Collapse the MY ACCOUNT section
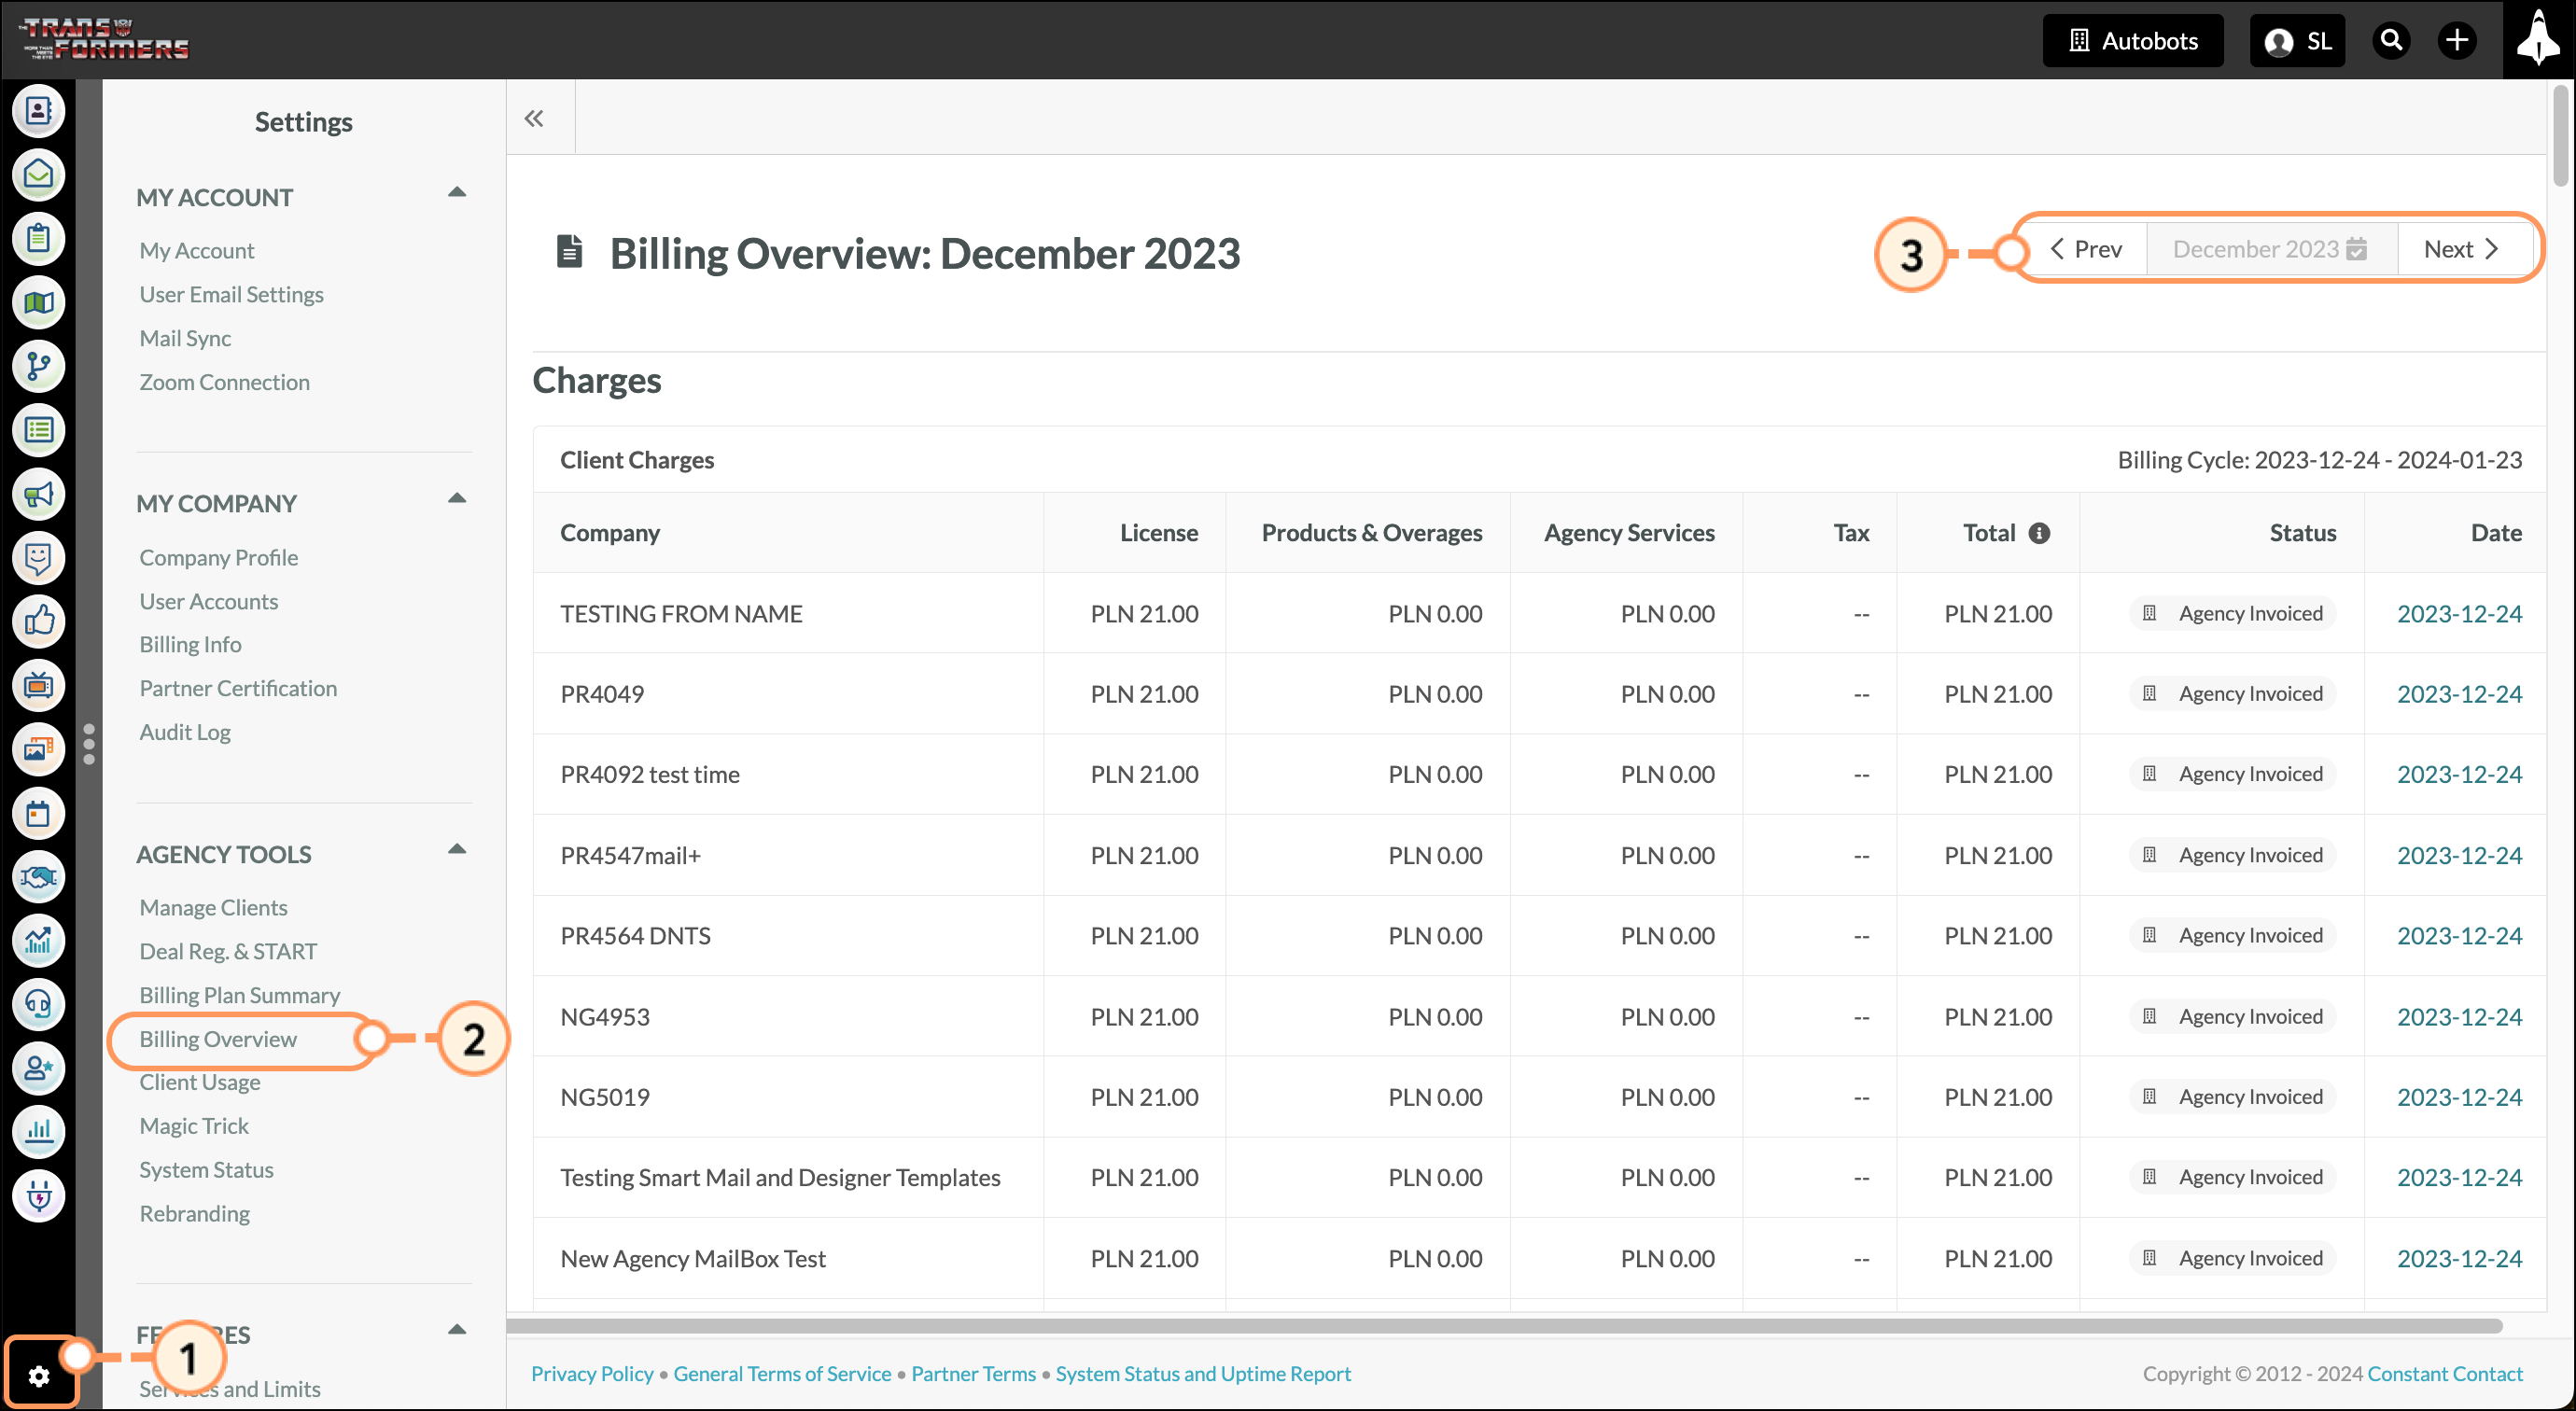Image resolution: width=2576 pixels, height=1411 pixels. click(457, 192)
